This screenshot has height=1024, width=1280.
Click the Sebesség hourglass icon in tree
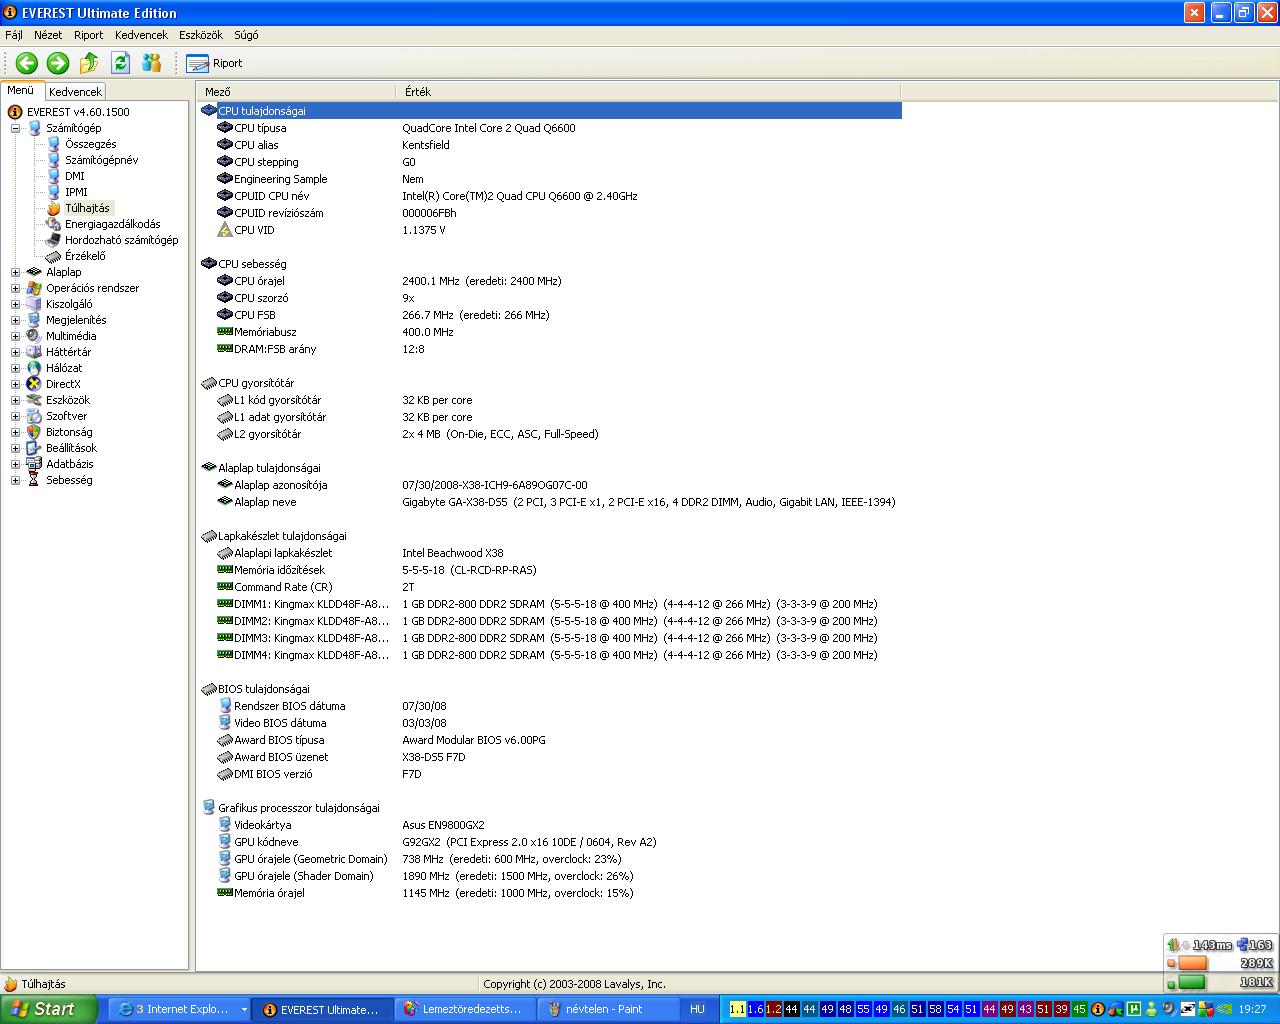click(34, 480)
